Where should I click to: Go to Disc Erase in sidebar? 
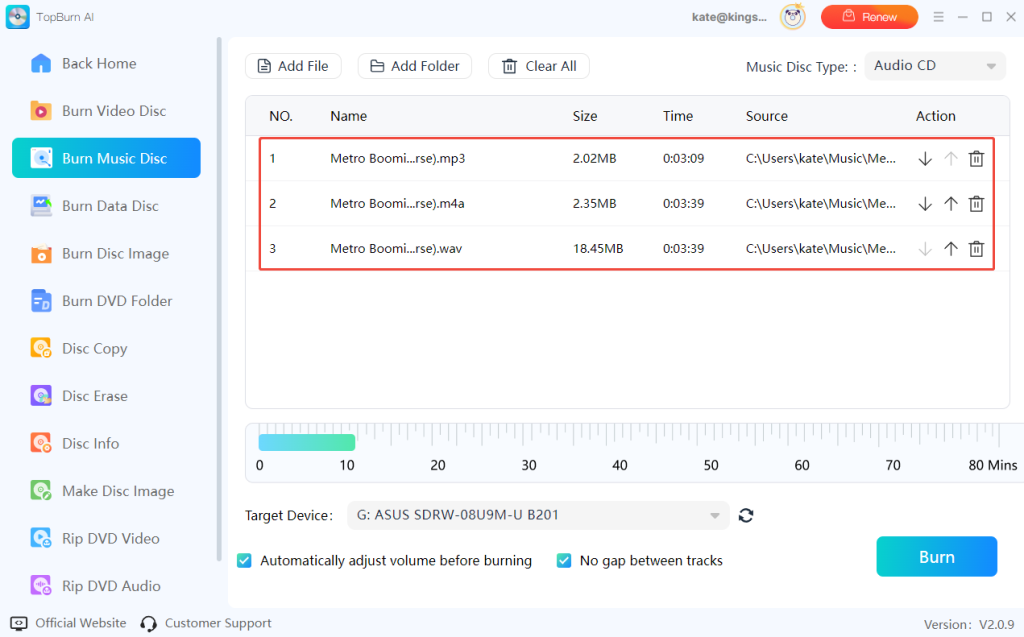pyautogui.click(x=94, y=396)
